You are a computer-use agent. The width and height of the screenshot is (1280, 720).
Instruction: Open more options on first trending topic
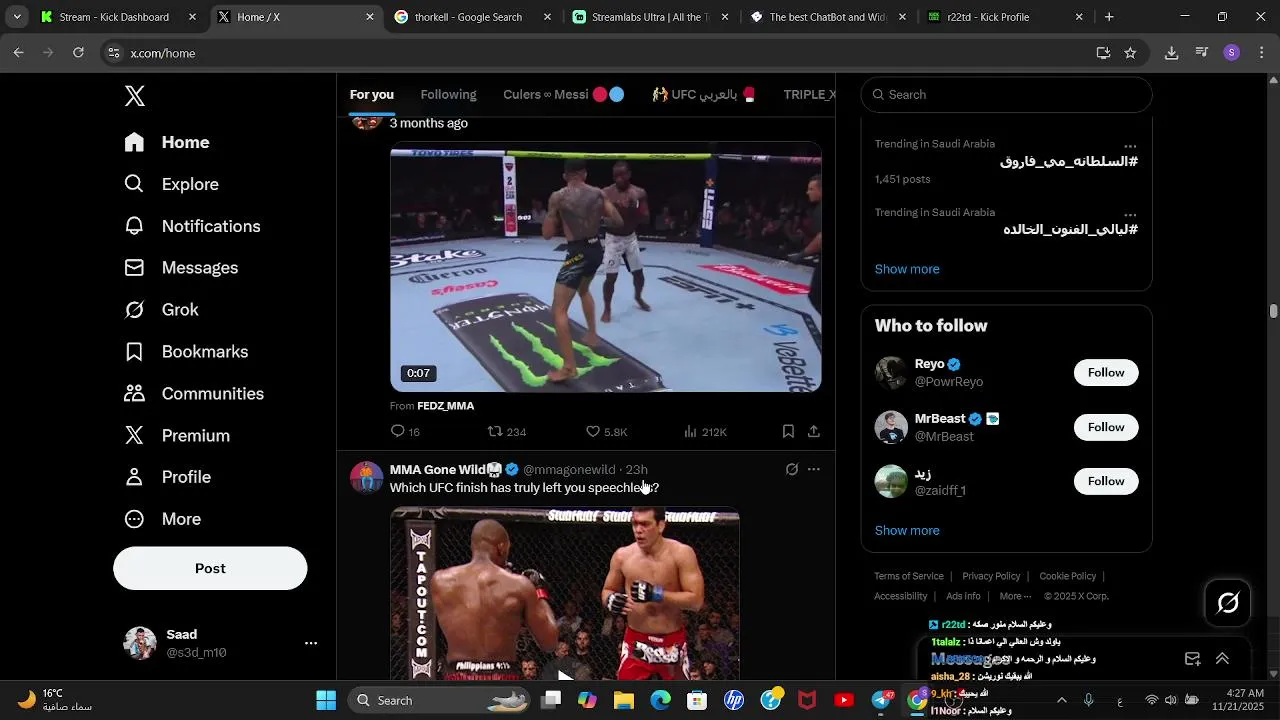(1130, 146)
